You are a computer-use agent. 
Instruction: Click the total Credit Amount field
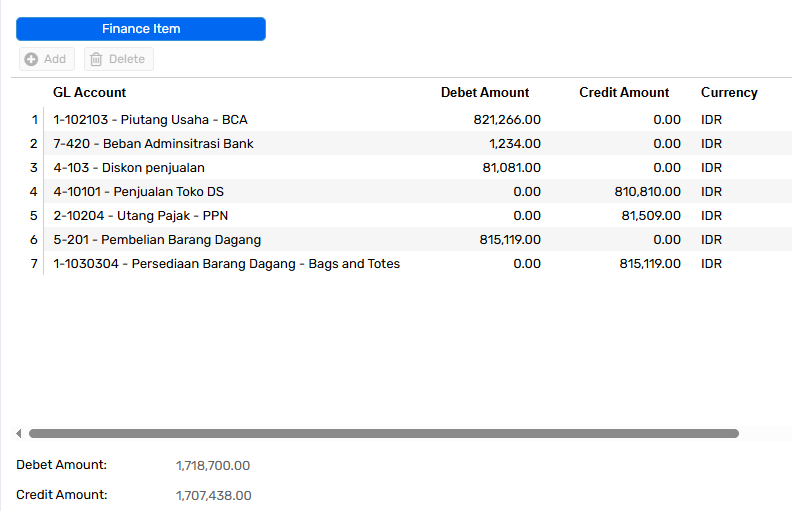point(213,495)
